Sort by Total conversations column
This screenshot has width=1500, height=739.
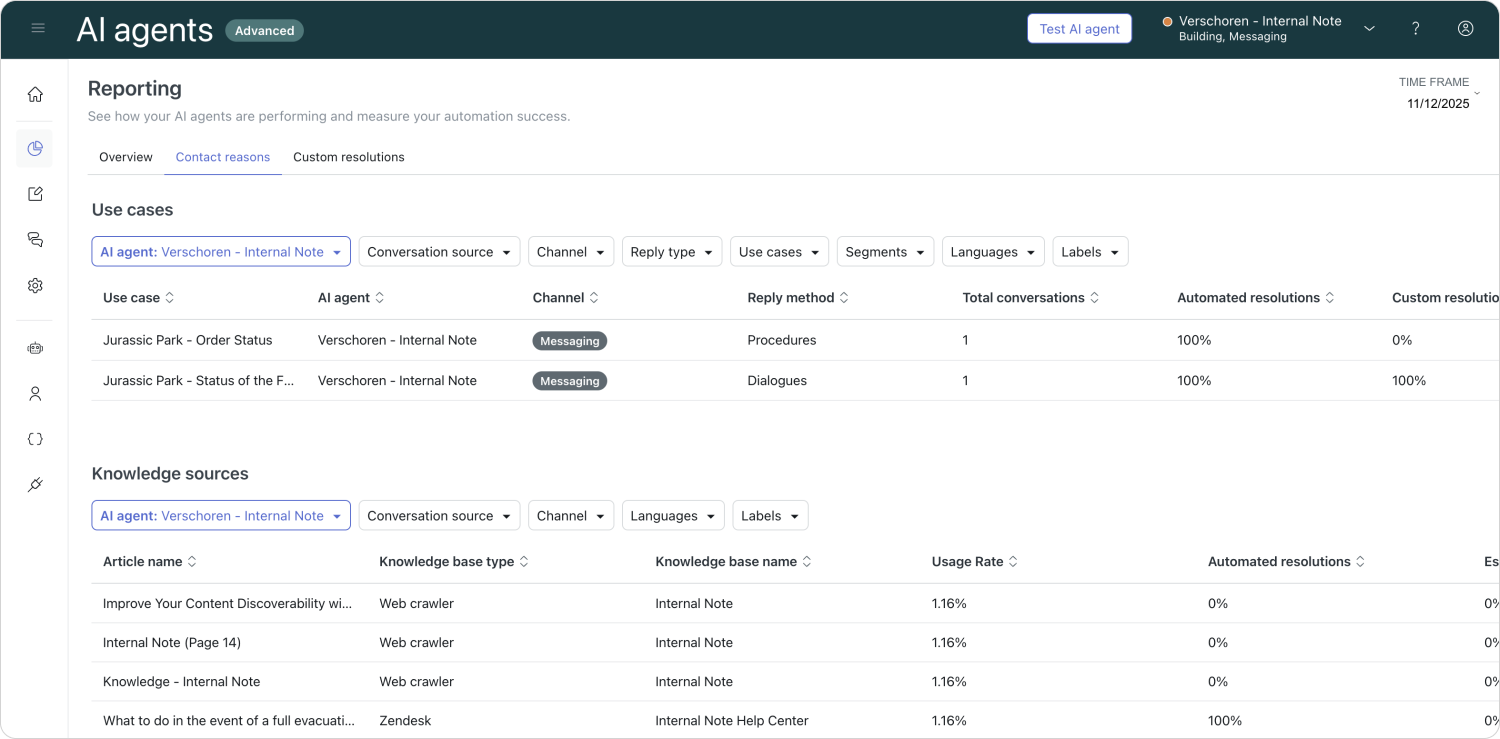(1030, 298)
